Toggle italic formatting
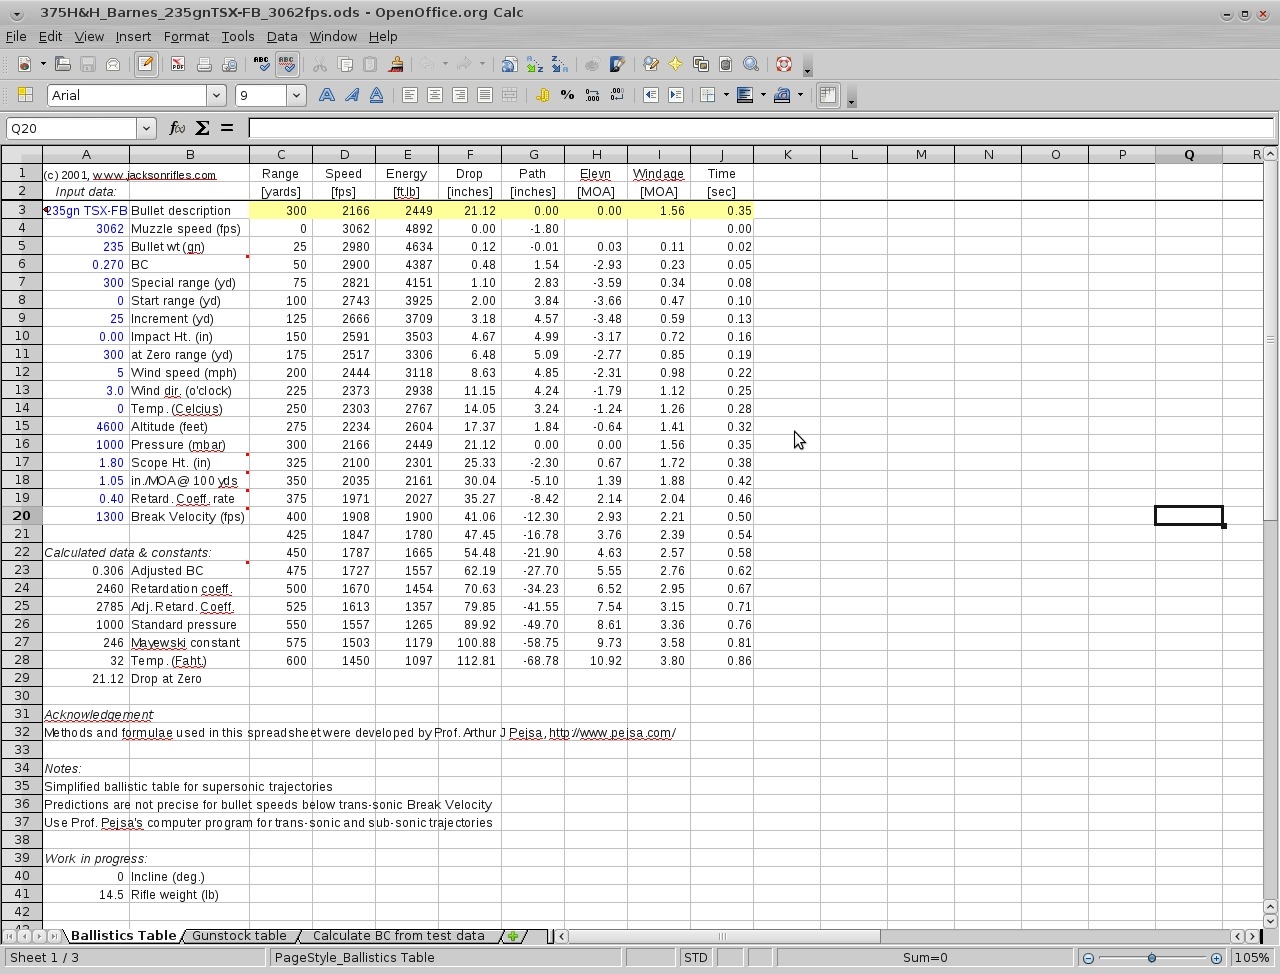 pos(351,95)
